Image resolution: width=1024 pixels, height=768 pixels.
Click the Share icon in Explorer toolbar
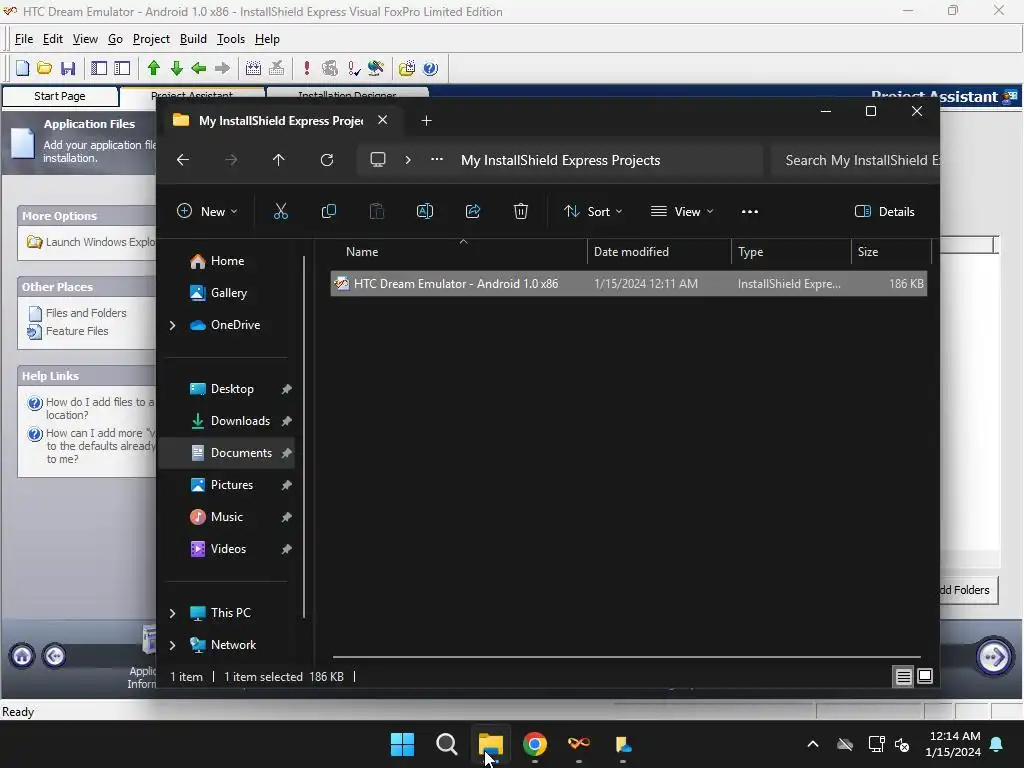[x=473, y=211]
